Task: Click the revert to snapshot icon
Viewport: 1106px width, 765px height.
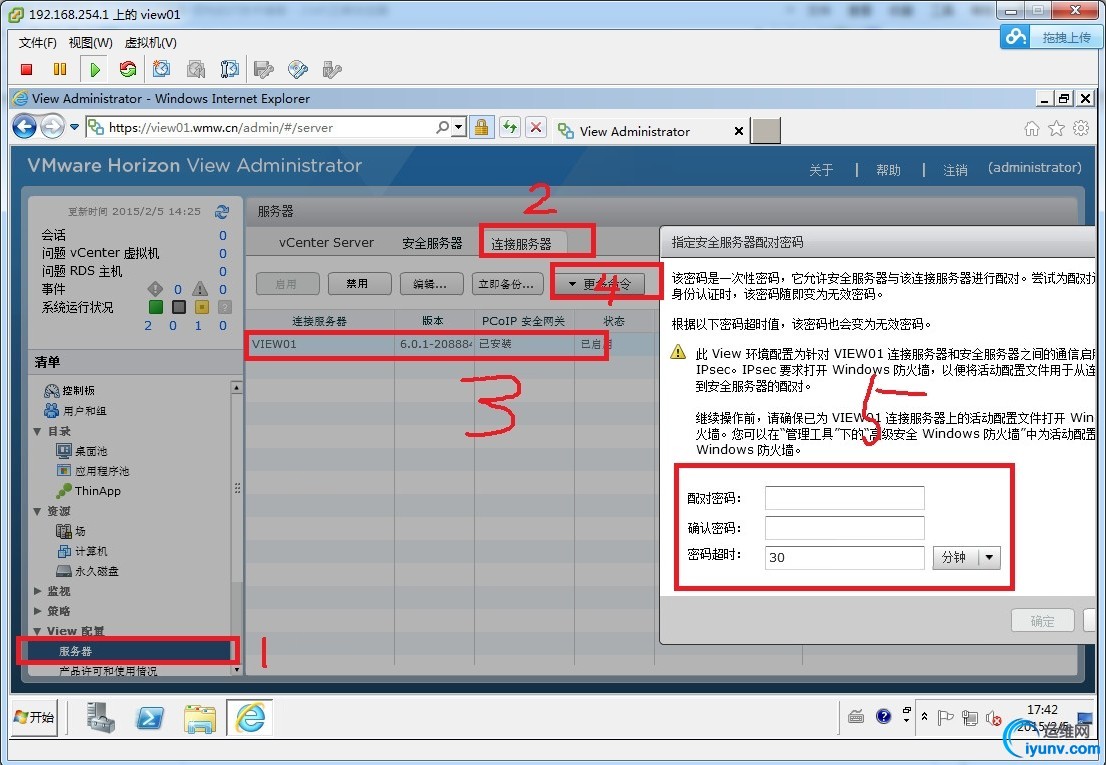Action: (195, 69)
